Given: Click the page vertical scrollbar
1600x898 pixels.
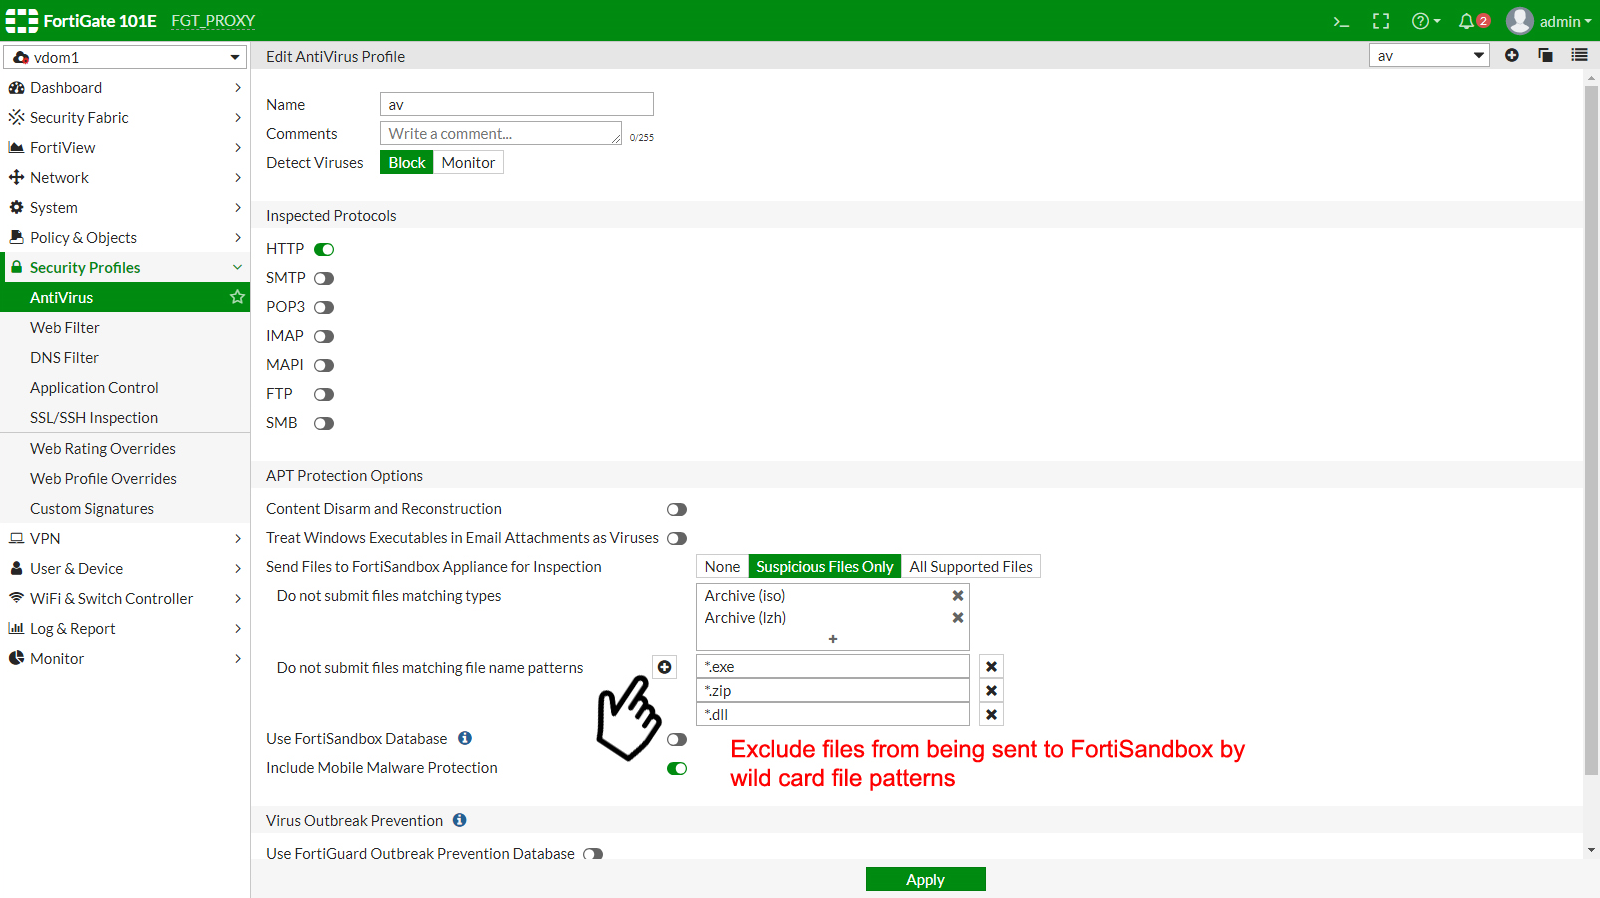Looking at the screenshot, I should (1591, 430).
